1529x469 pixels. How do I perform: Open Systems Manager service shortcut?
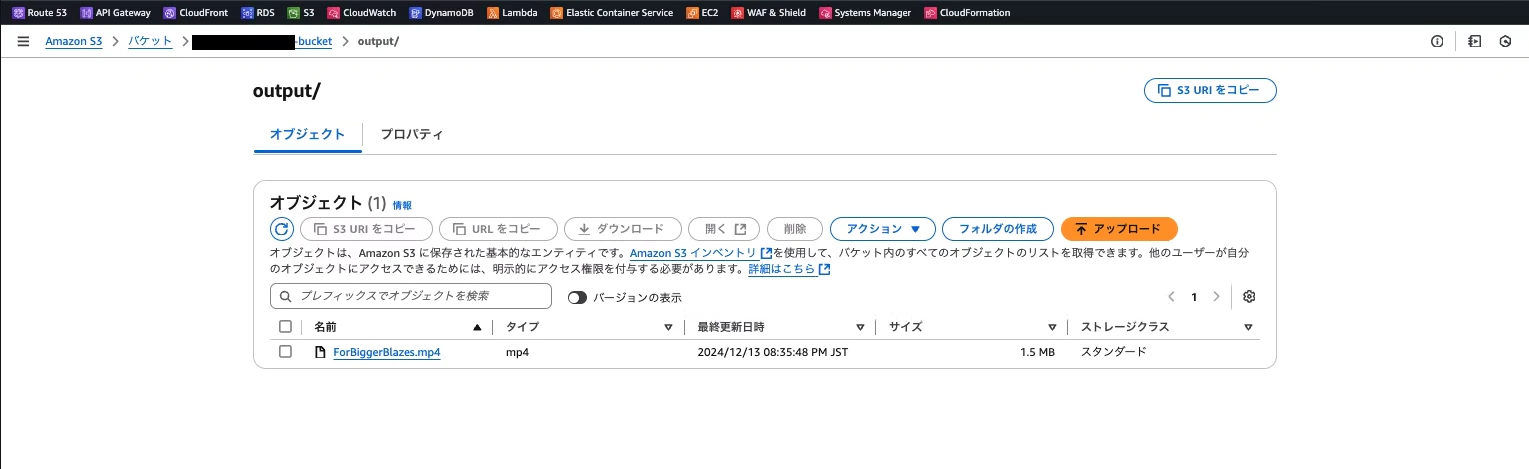[x=865, y=13]
